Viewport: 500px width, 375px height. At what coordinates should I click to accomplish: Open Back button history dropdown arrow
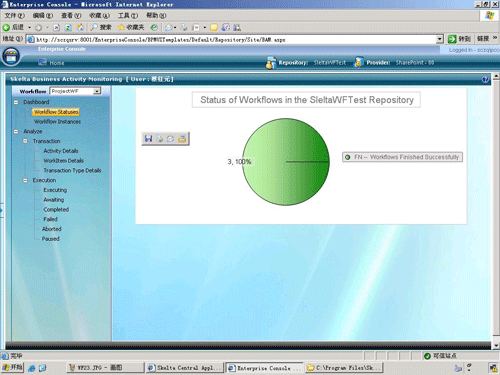(29, 27)
